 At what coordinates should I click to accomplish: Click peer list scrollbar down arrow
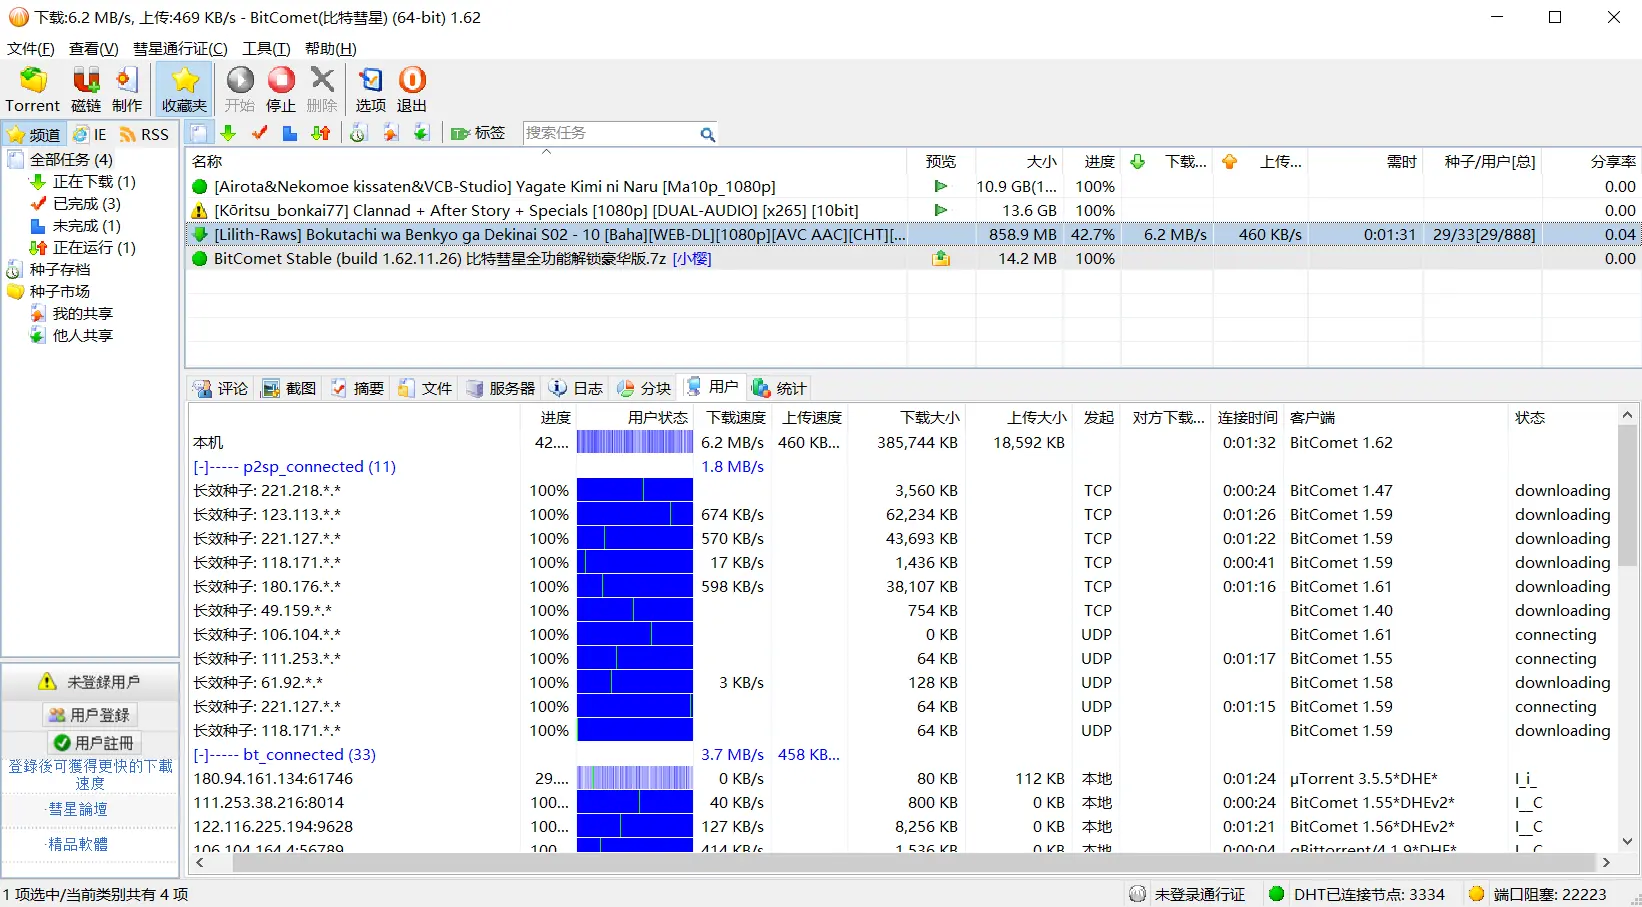(1627, 842)
